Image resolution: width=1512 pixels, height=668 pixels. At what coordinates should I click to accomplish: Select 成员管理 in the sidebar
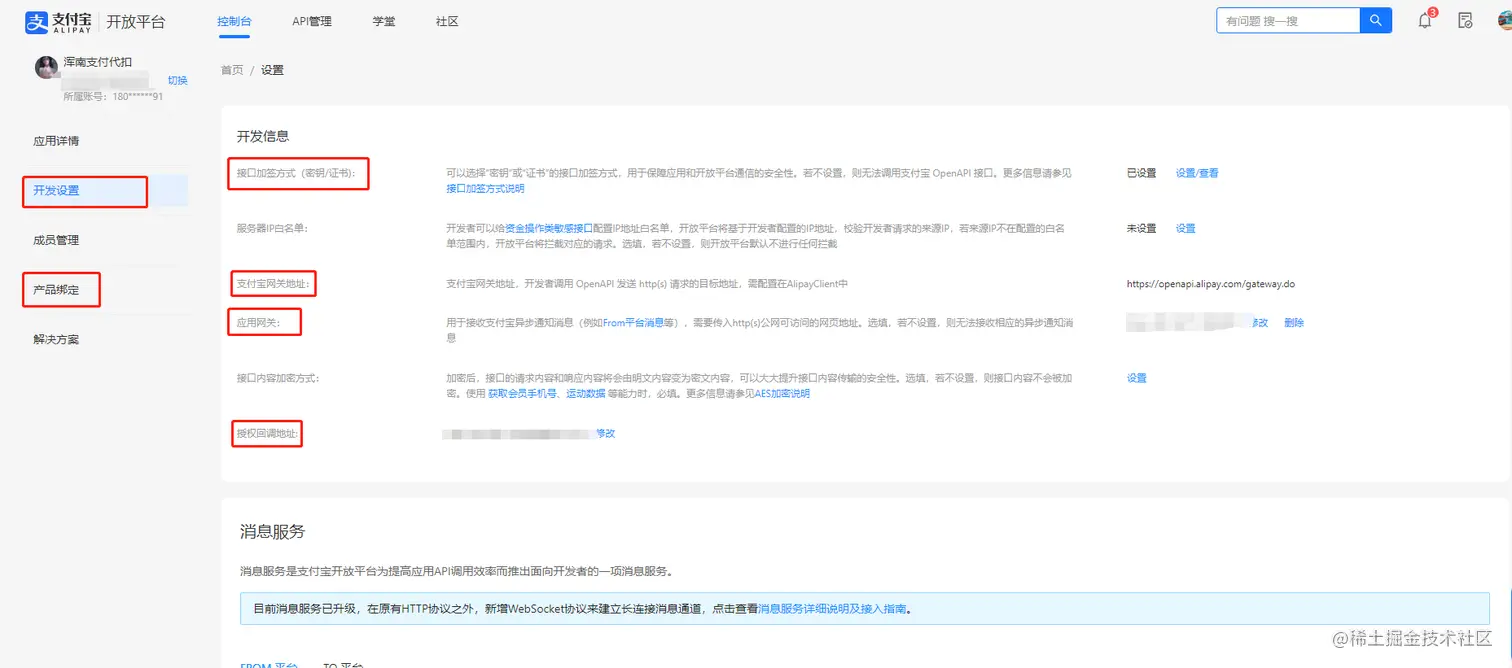tap(56, 240)
